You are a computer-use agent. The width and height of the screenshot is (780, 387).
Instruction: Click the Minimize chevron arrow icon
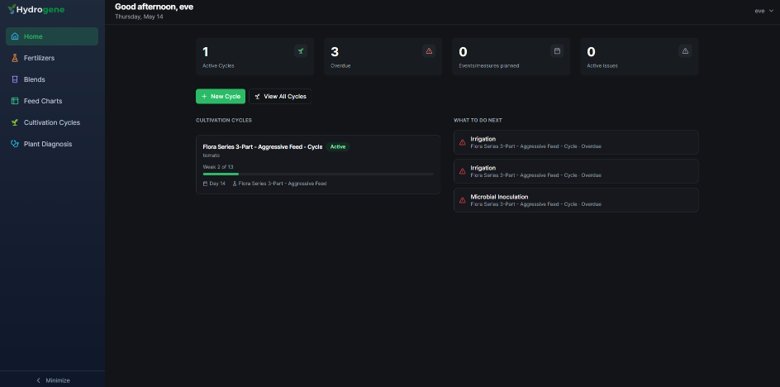[39, 381]
